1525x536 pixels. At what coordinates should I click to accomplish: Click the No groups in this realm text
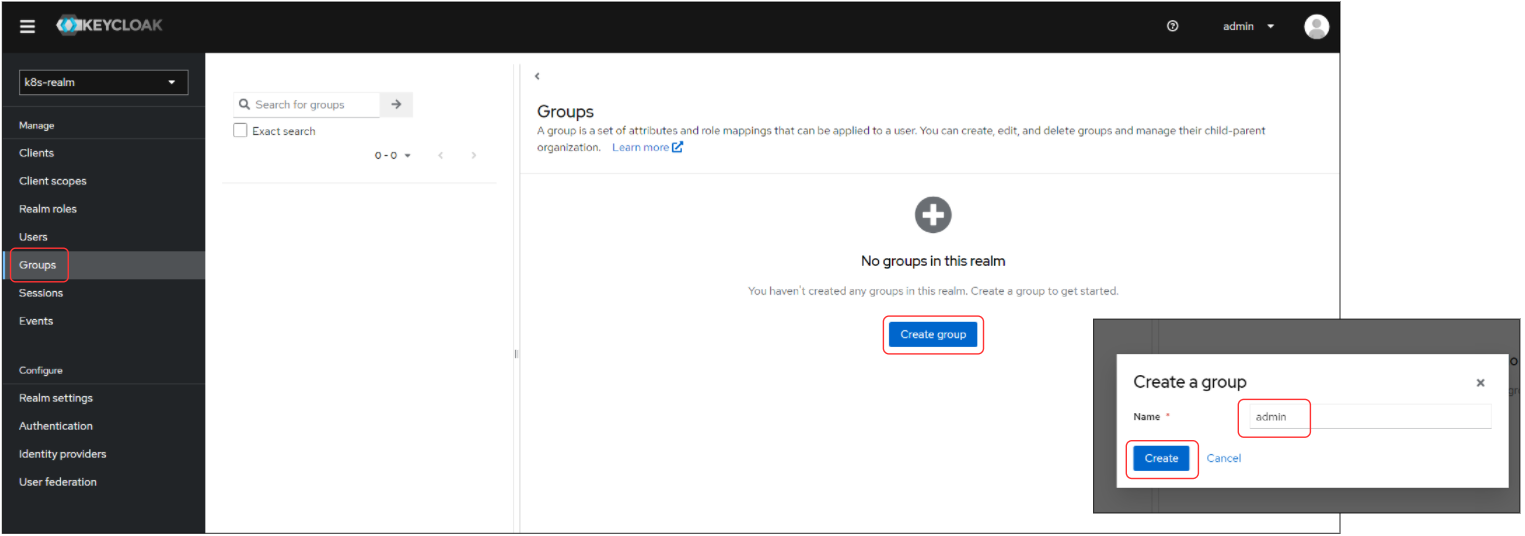tap(933, 261)
